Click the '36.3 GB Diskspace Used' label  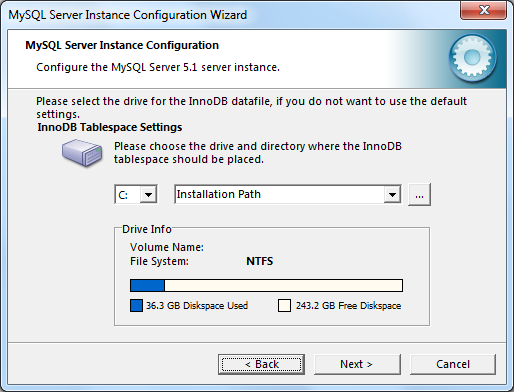(197, 306)
